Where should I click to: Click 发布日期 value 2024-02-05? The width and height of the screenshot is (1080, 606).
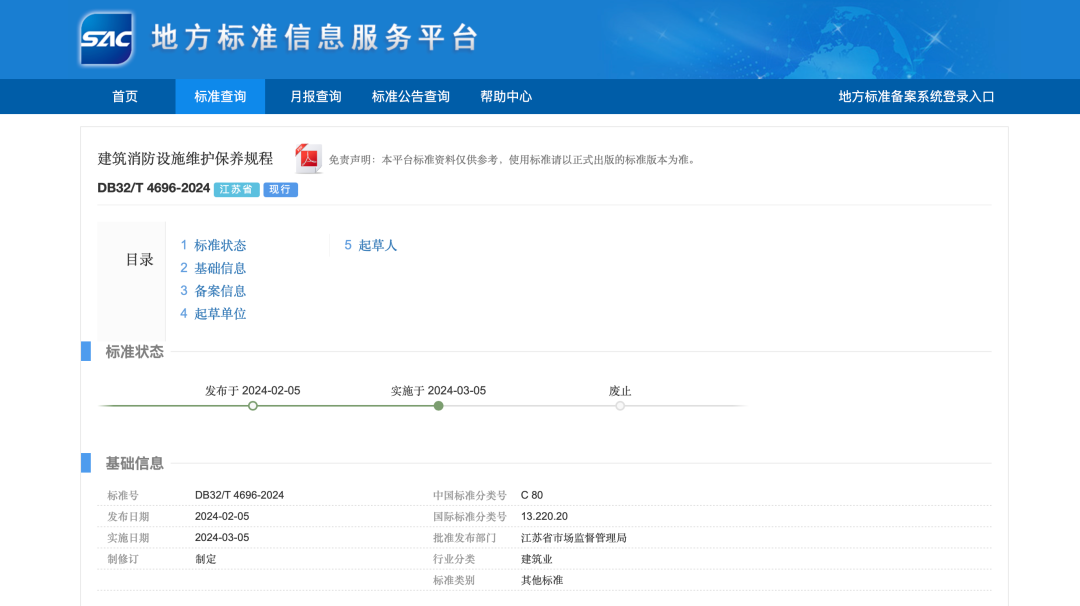click(222, 516)
